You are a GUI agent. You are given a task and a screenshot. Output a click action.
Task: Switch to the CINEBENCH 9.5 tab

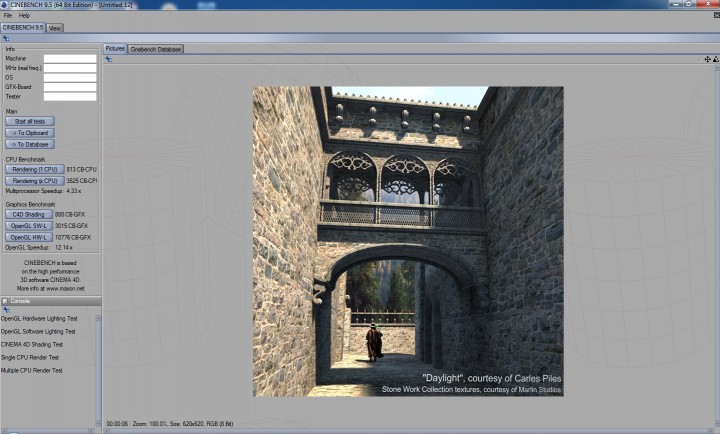(x=23, y=28)
